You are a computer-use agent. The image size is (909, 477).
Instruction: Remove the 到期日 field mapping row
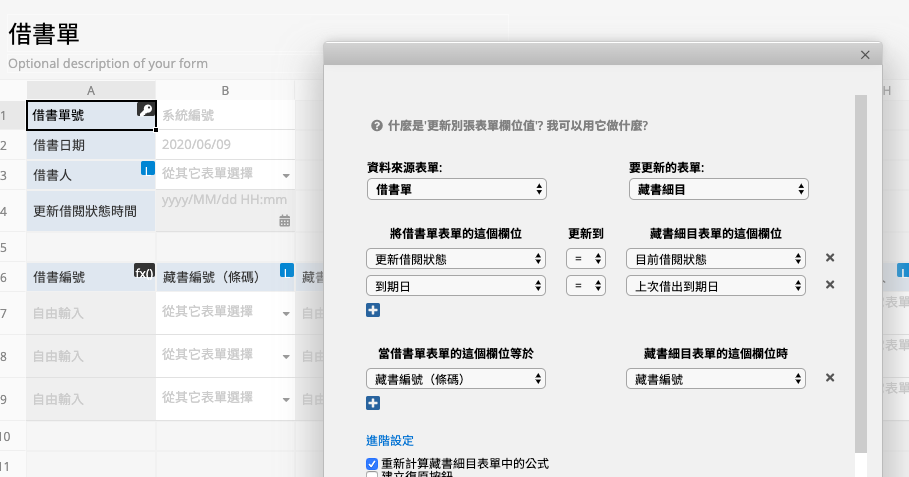(x=829, y=285)
